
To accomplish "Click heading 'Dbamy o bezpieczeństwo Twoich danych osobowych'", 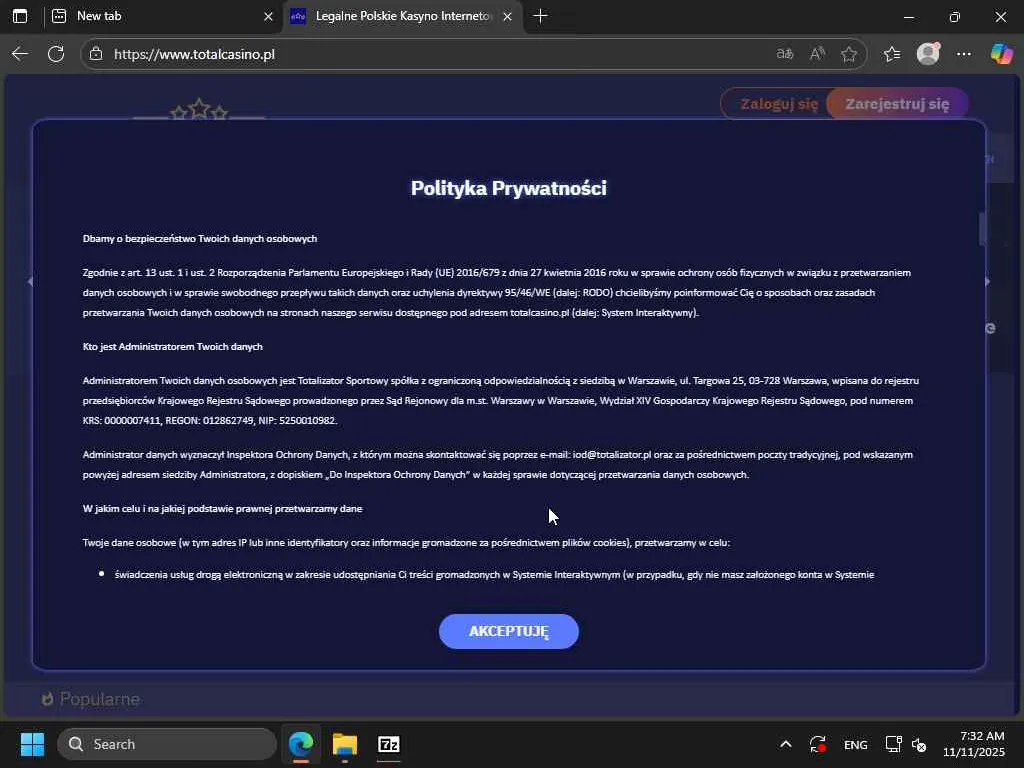I will 200,238.
